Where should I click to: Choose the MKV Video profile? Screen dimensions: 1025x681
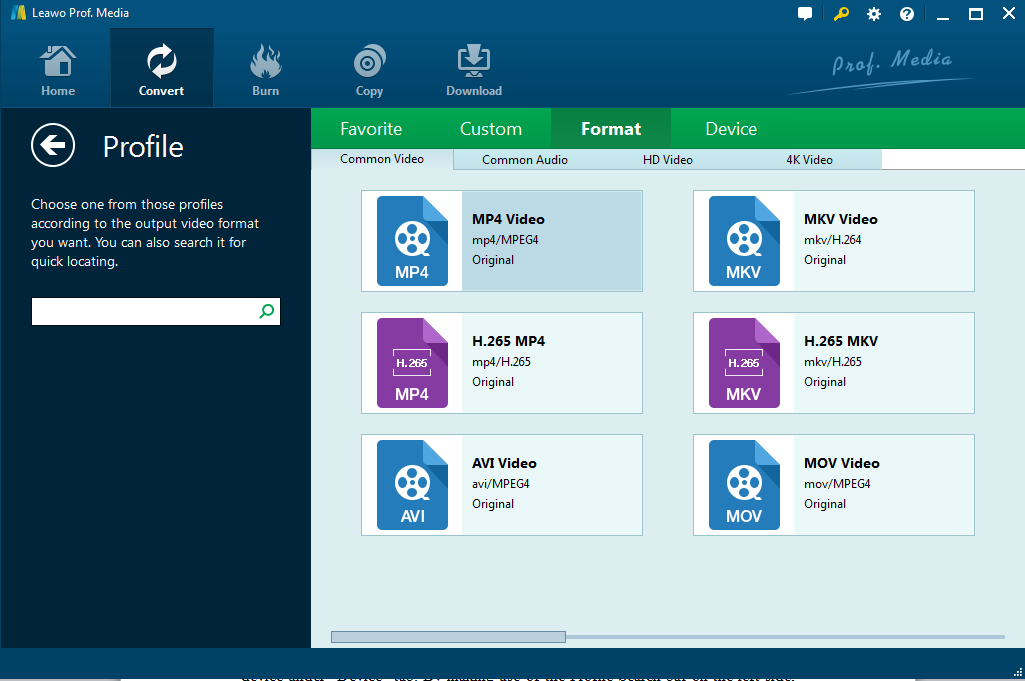[x=833, y=241]
